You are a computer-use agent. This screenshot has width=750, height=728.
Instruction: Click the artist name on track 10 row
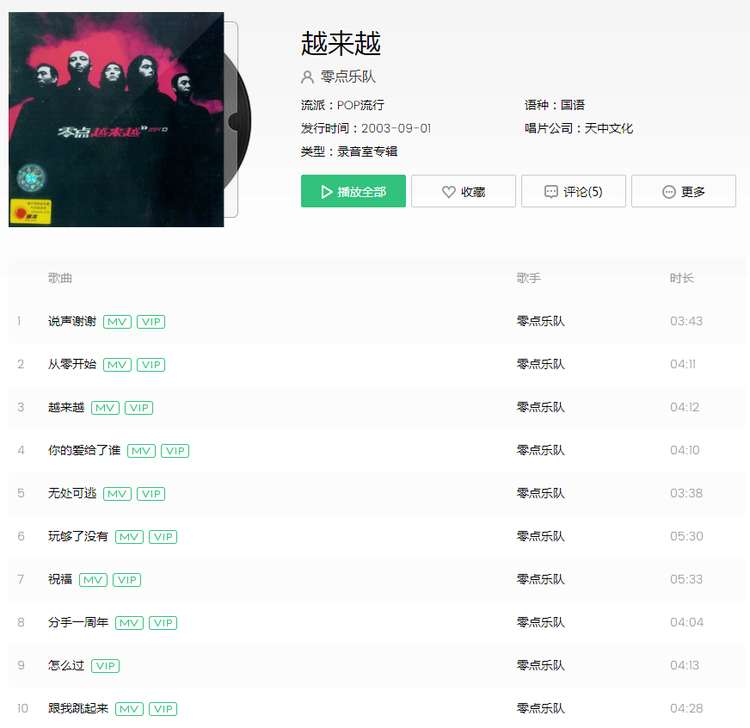pyautogui.click(x=540, y=708)
